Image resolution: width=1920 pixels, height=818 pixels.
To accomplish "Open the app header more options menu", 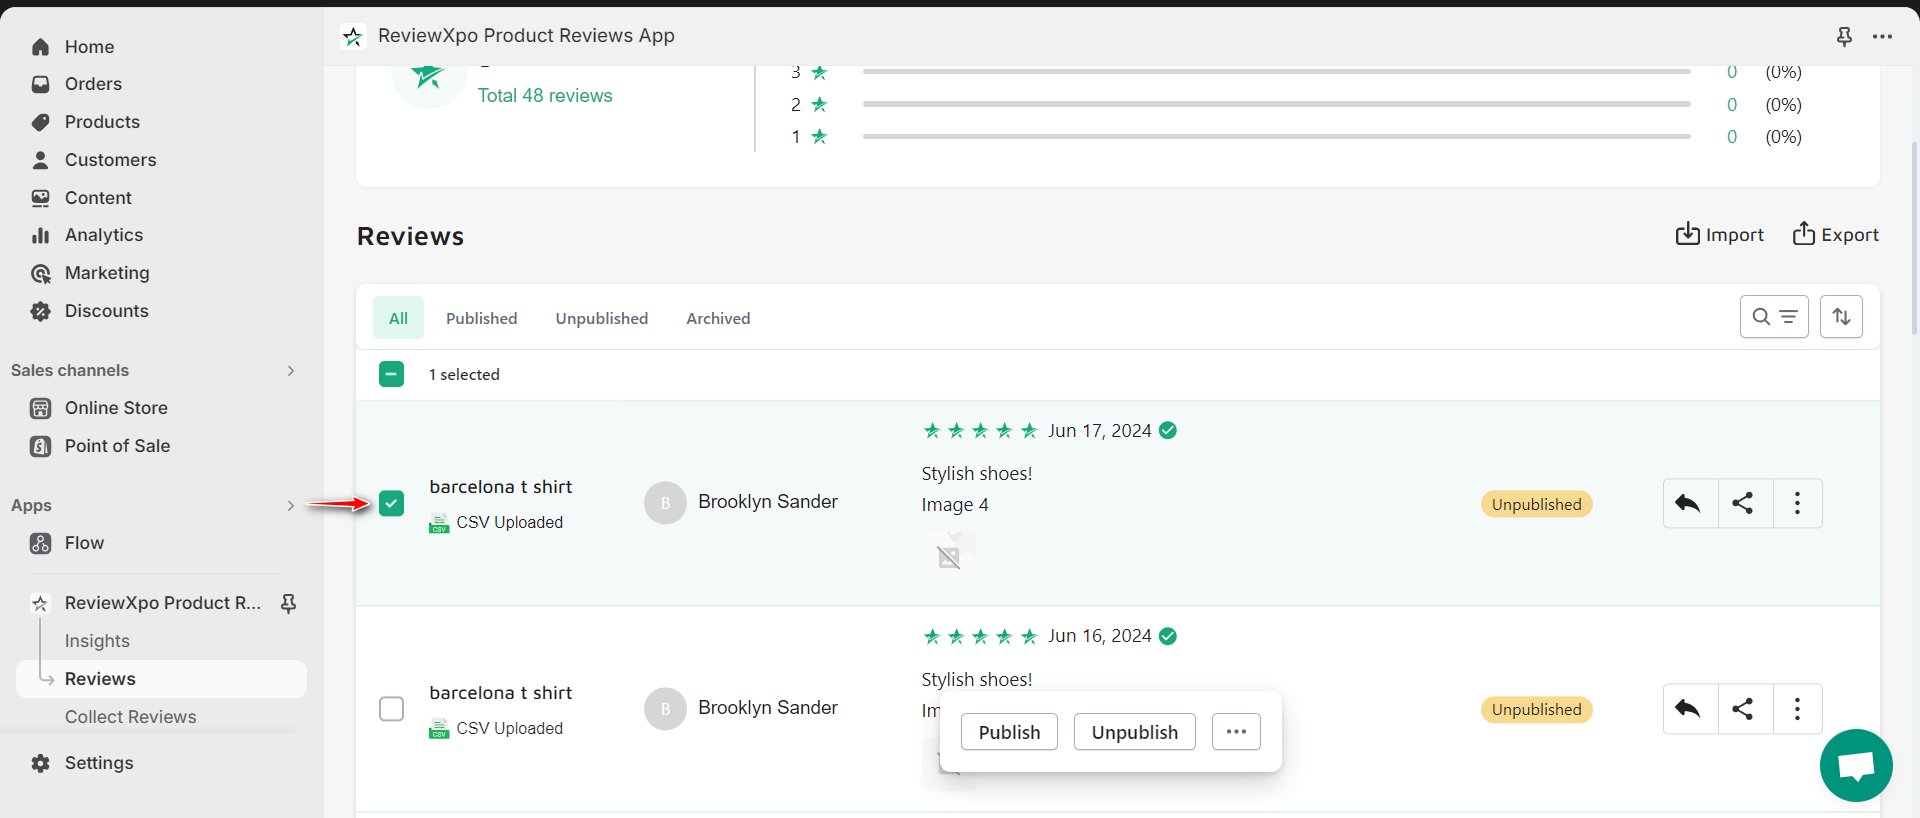I will point(1882,36).
